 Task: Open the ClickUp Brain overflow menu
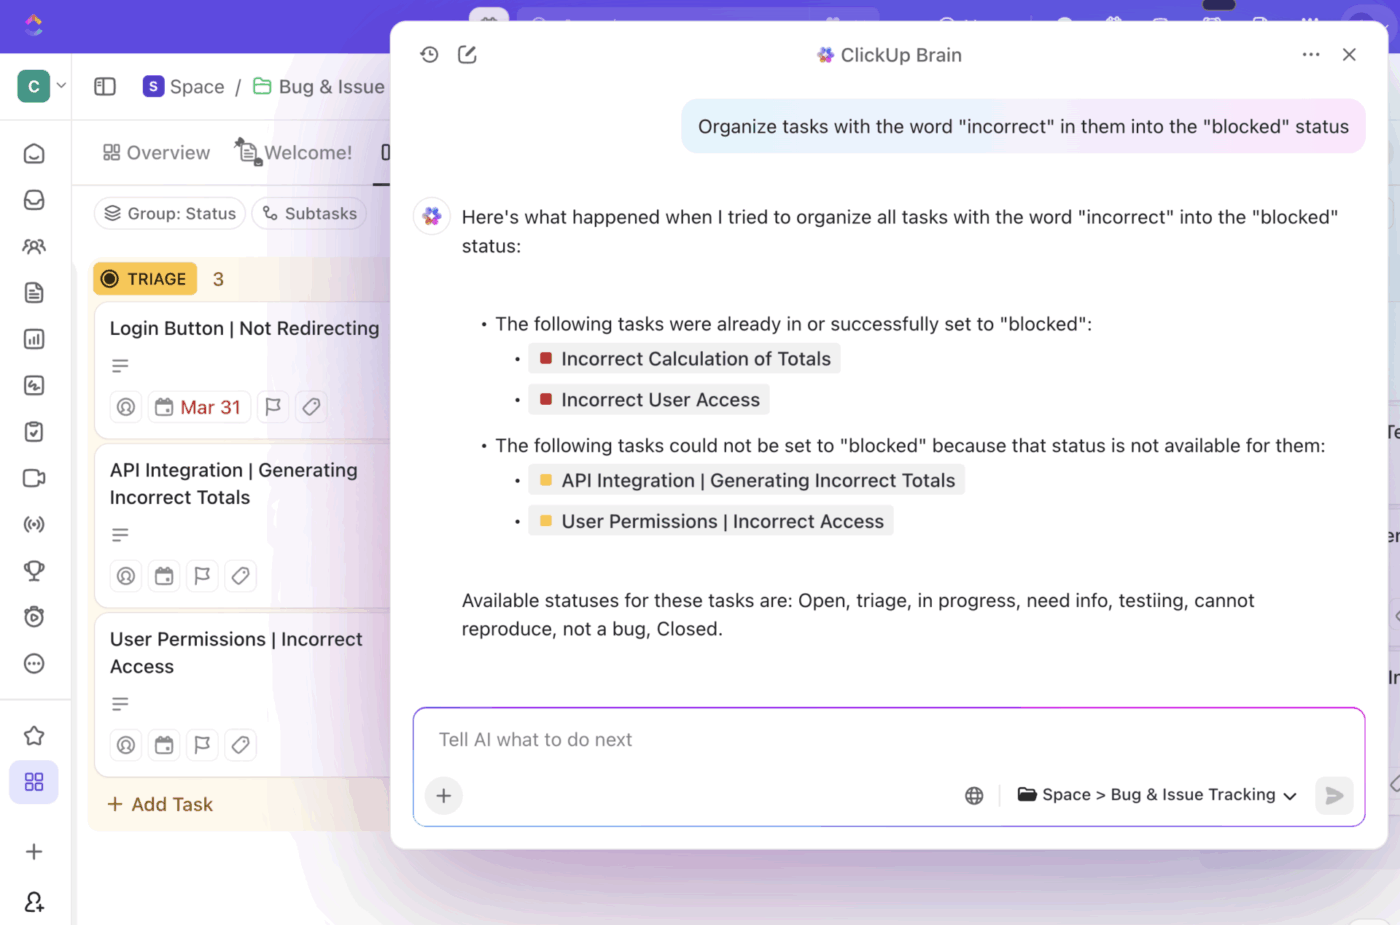point(1311,55)
